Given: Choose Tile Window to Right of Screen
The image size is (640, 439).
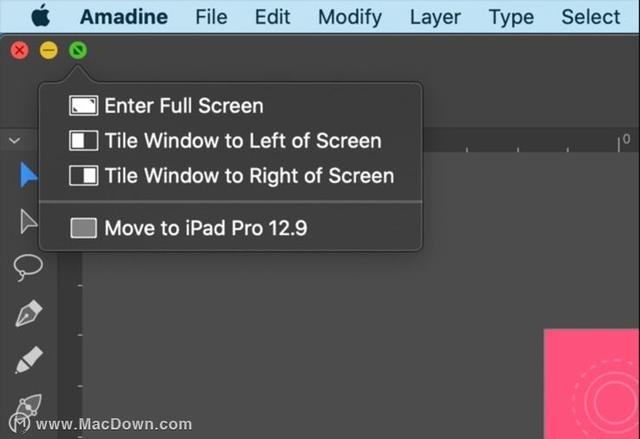Looking at the screenshot, I should (248, 176).
